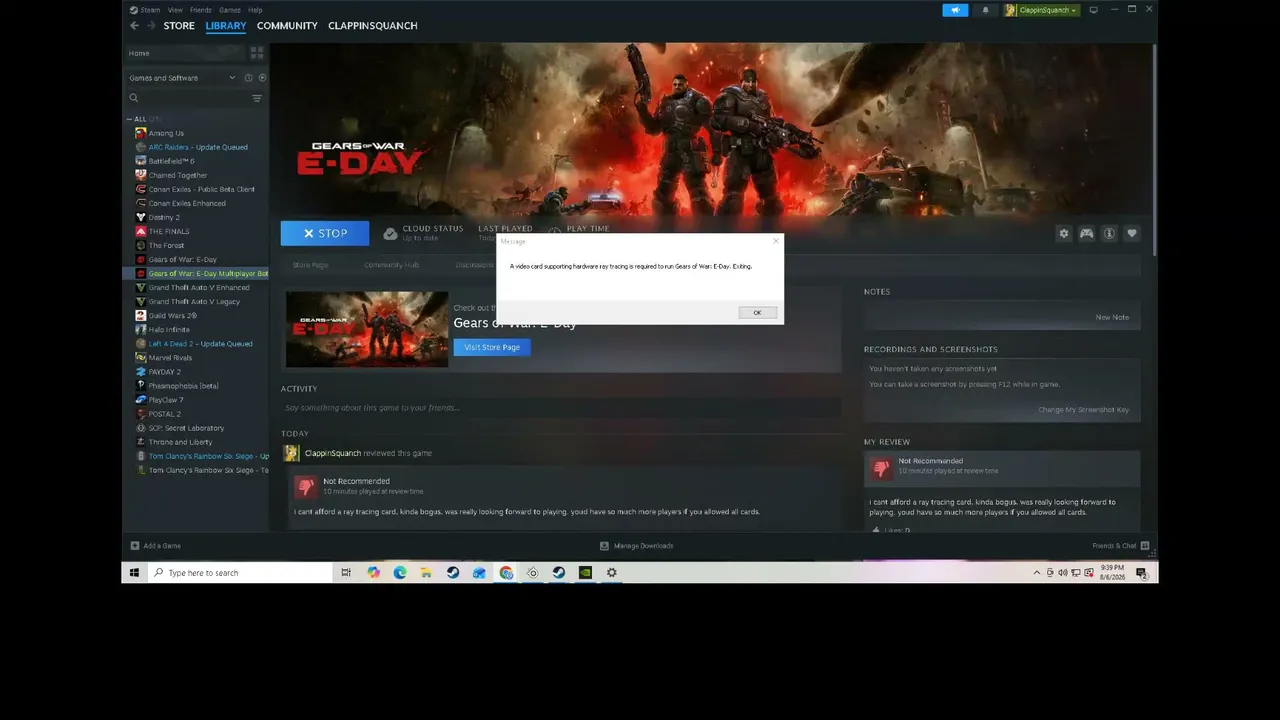Viewport: 1280px width, 720px height.
Task: Select Left 4 Dead 2 entry
Action: tap(200, 343)
